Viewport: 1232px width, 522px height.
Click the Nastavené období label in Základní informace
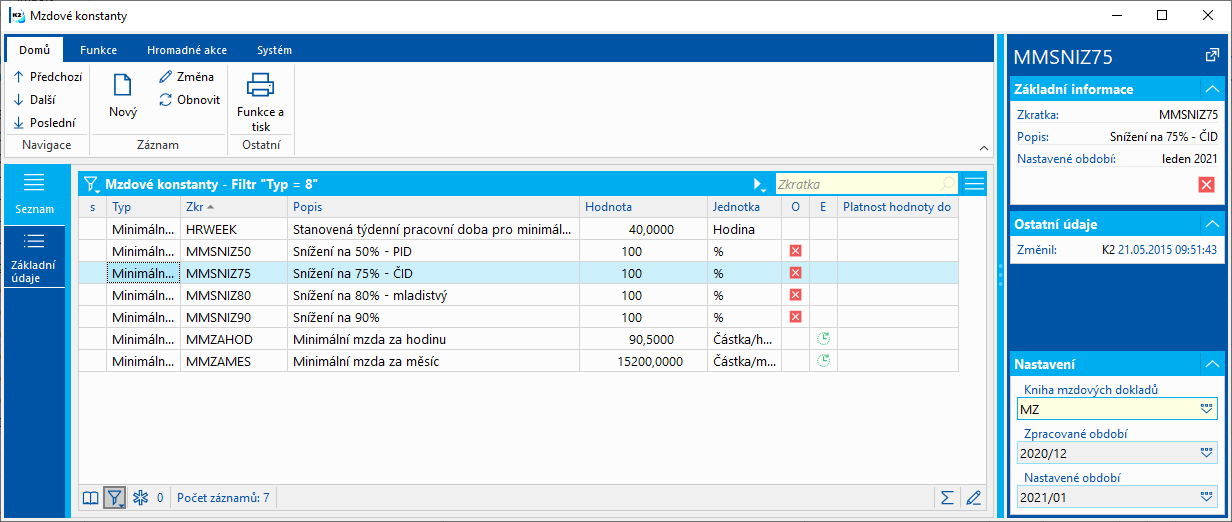tap(1066, 158)
